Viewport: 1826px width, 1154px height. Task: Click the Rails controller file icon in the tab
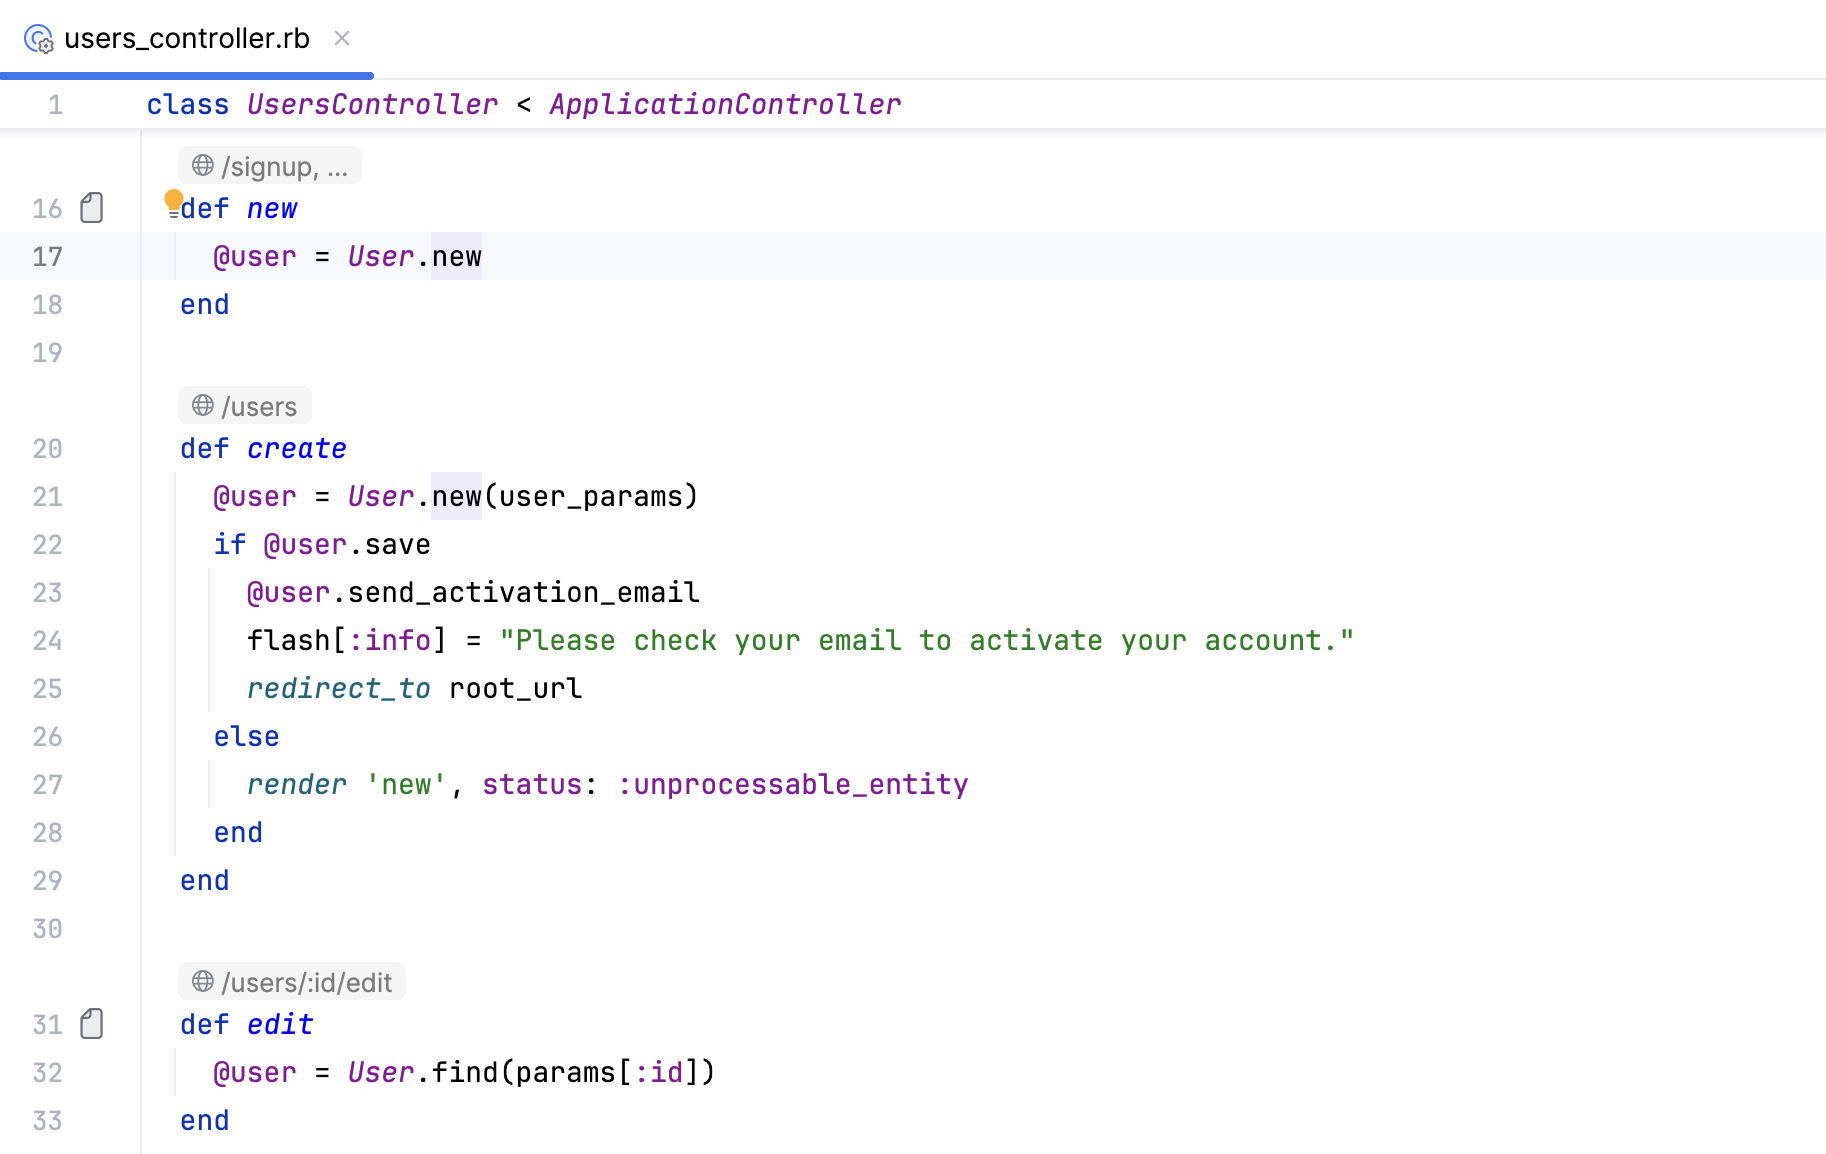click(38, 38)
